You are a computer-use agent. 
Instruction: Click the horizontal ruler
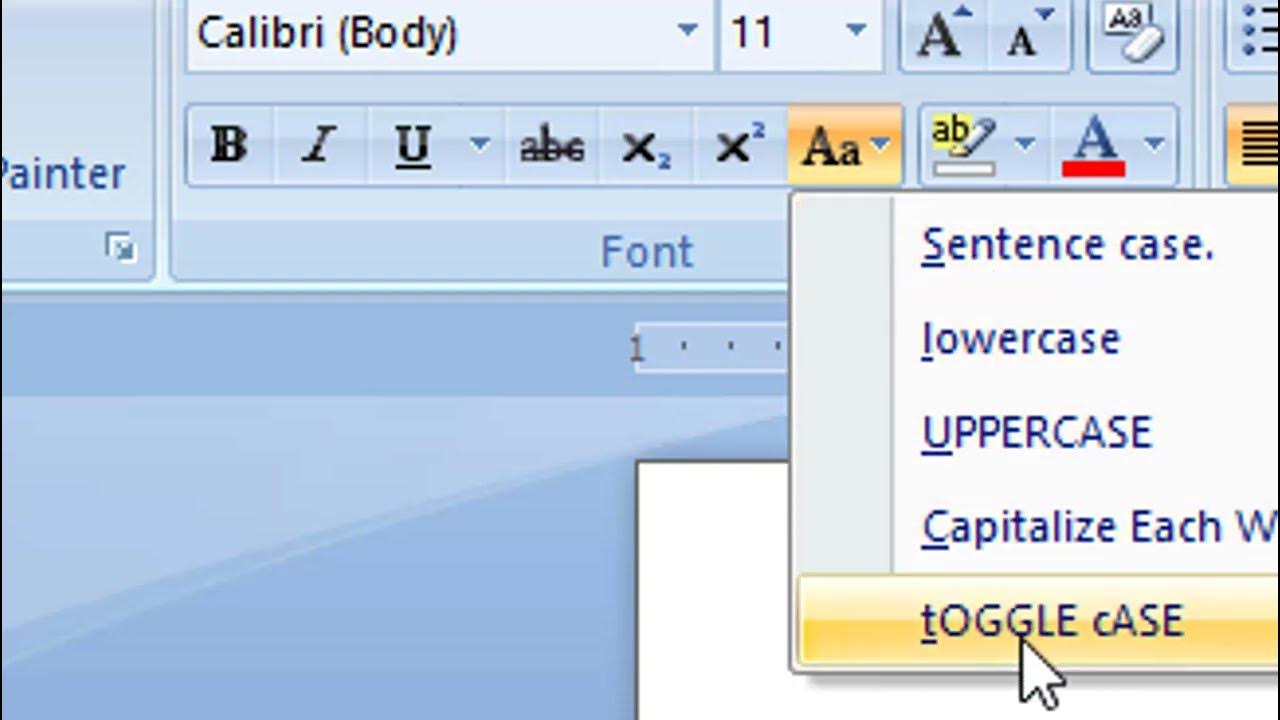coord(712,349)
